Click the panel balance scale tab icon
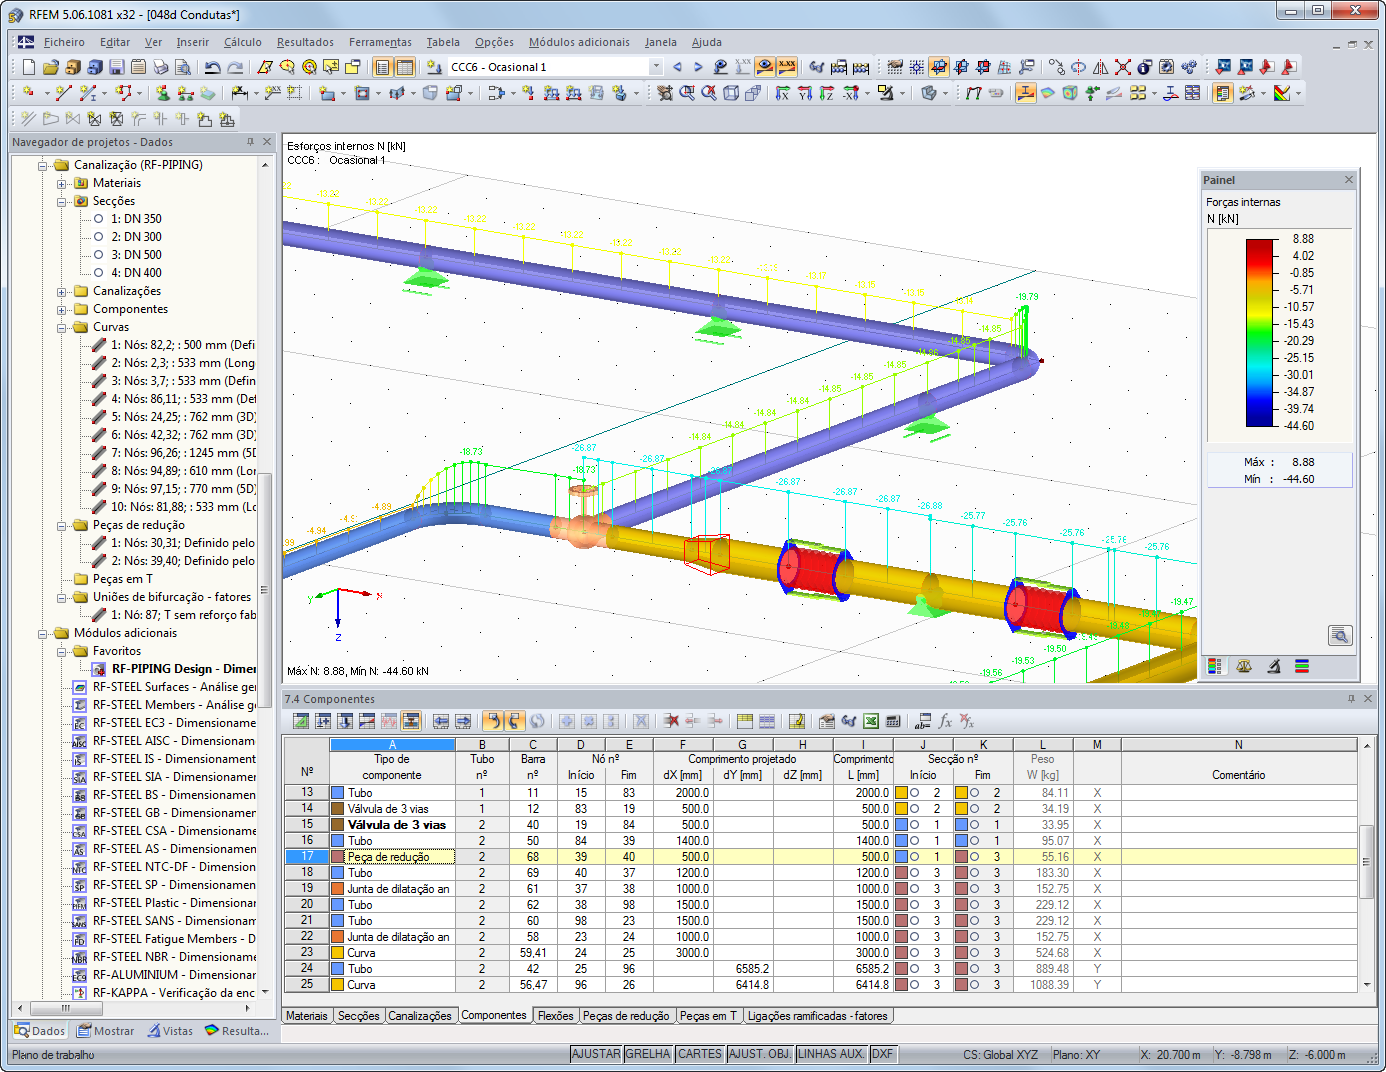This screenshot has height=1072, width=1386. (x=1244, y=666)
